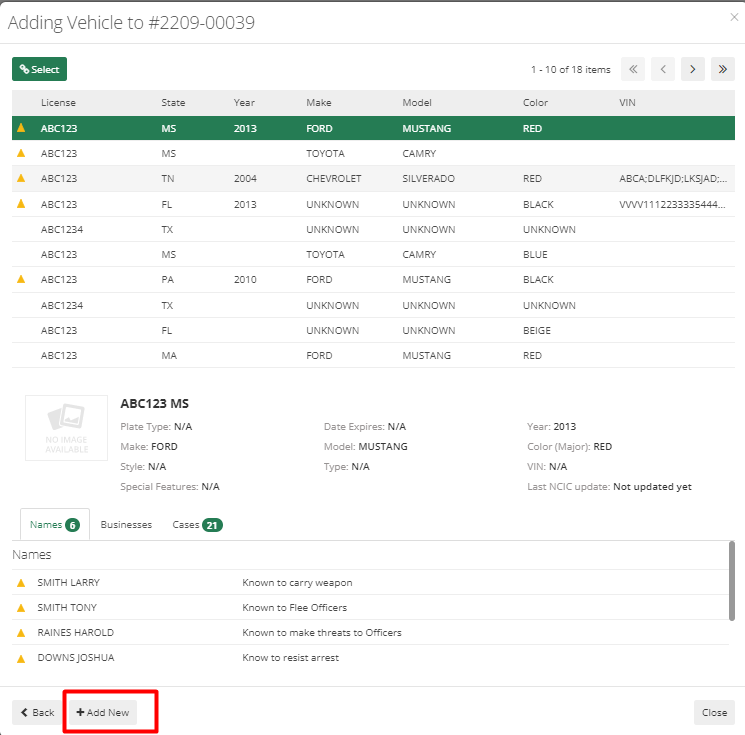Click the Make column header
Image resolution: width=745 pixels, height=735 pixels.
point(319,103)
